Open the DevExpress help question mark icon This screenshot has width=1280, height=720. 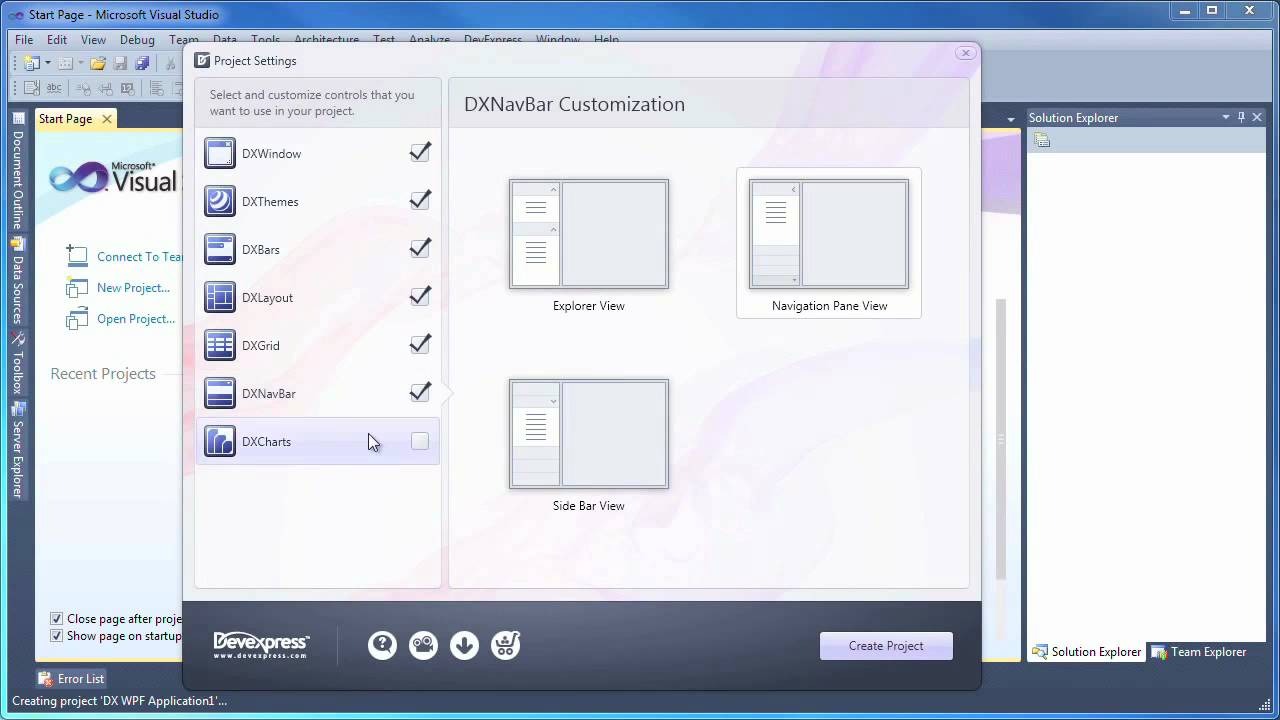[382, 645]
